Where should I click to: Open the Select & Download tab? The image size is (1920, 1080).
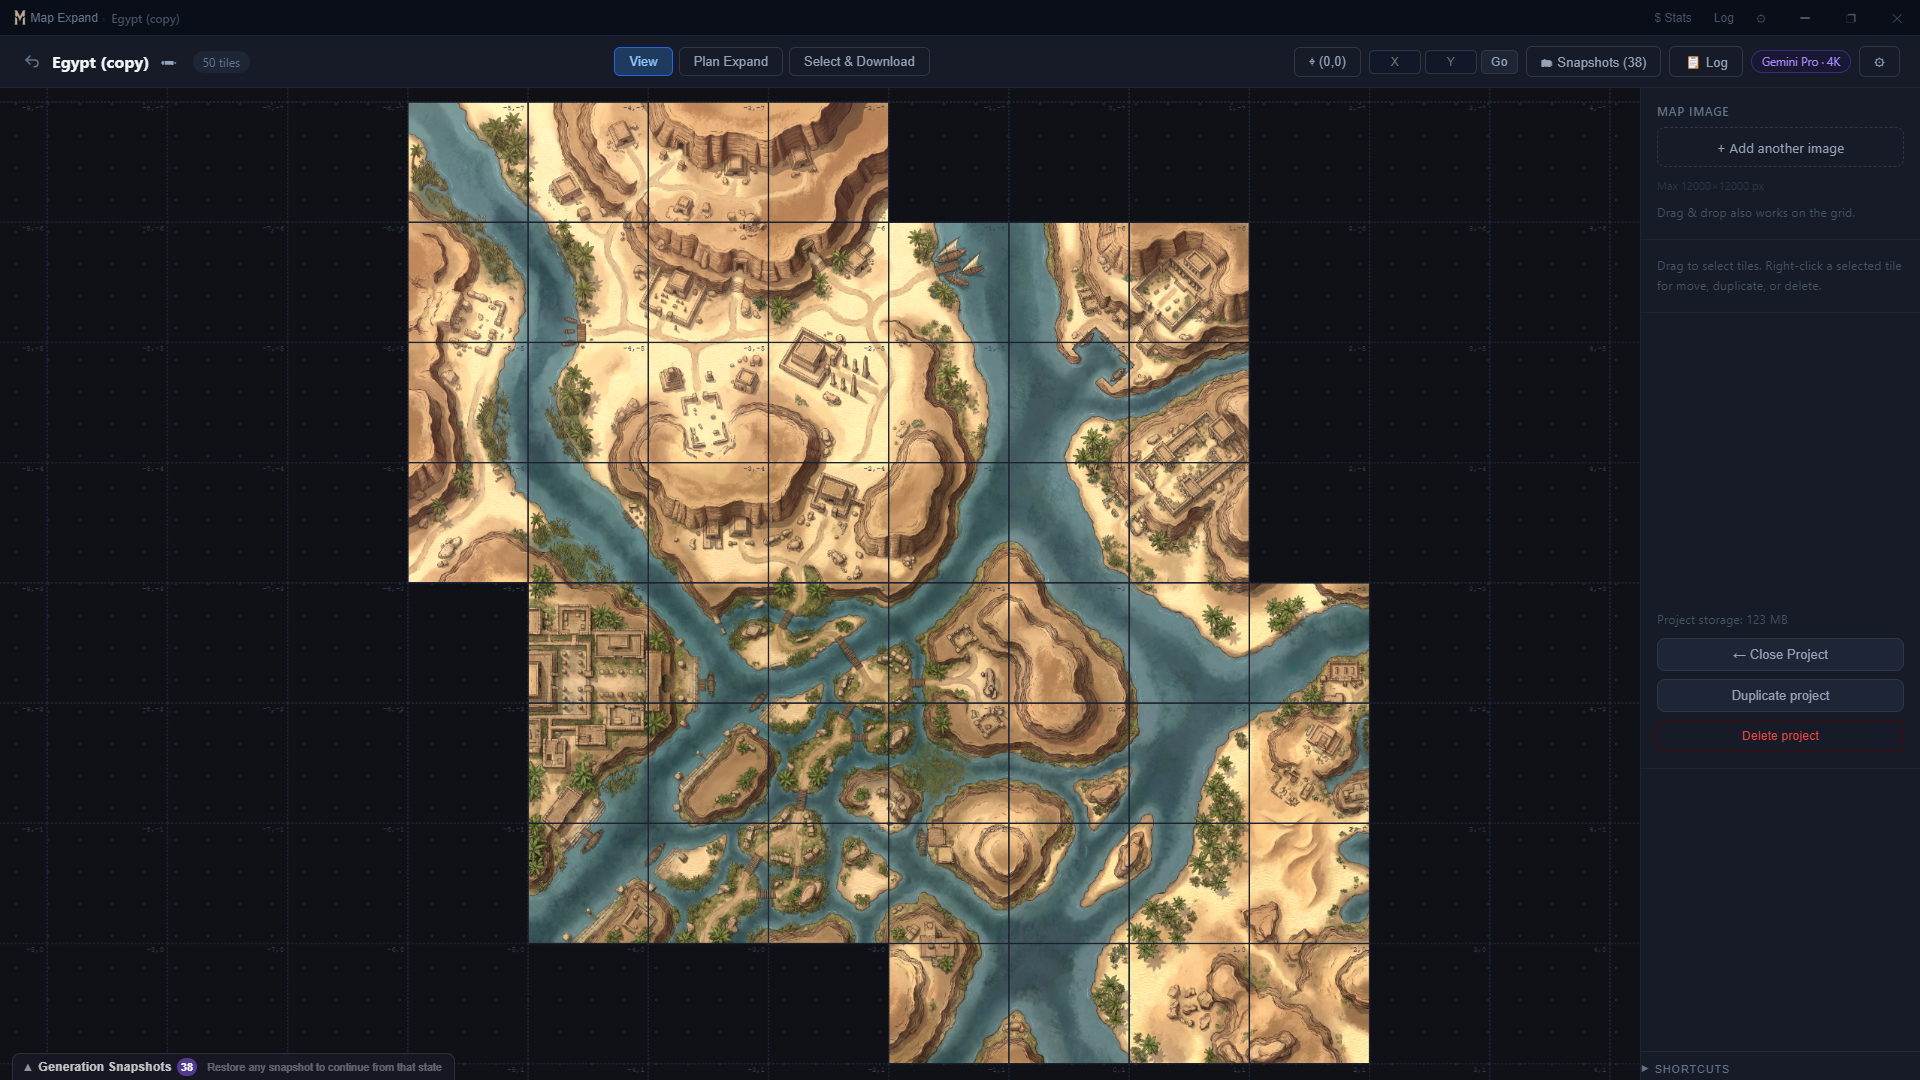[859, 61]
